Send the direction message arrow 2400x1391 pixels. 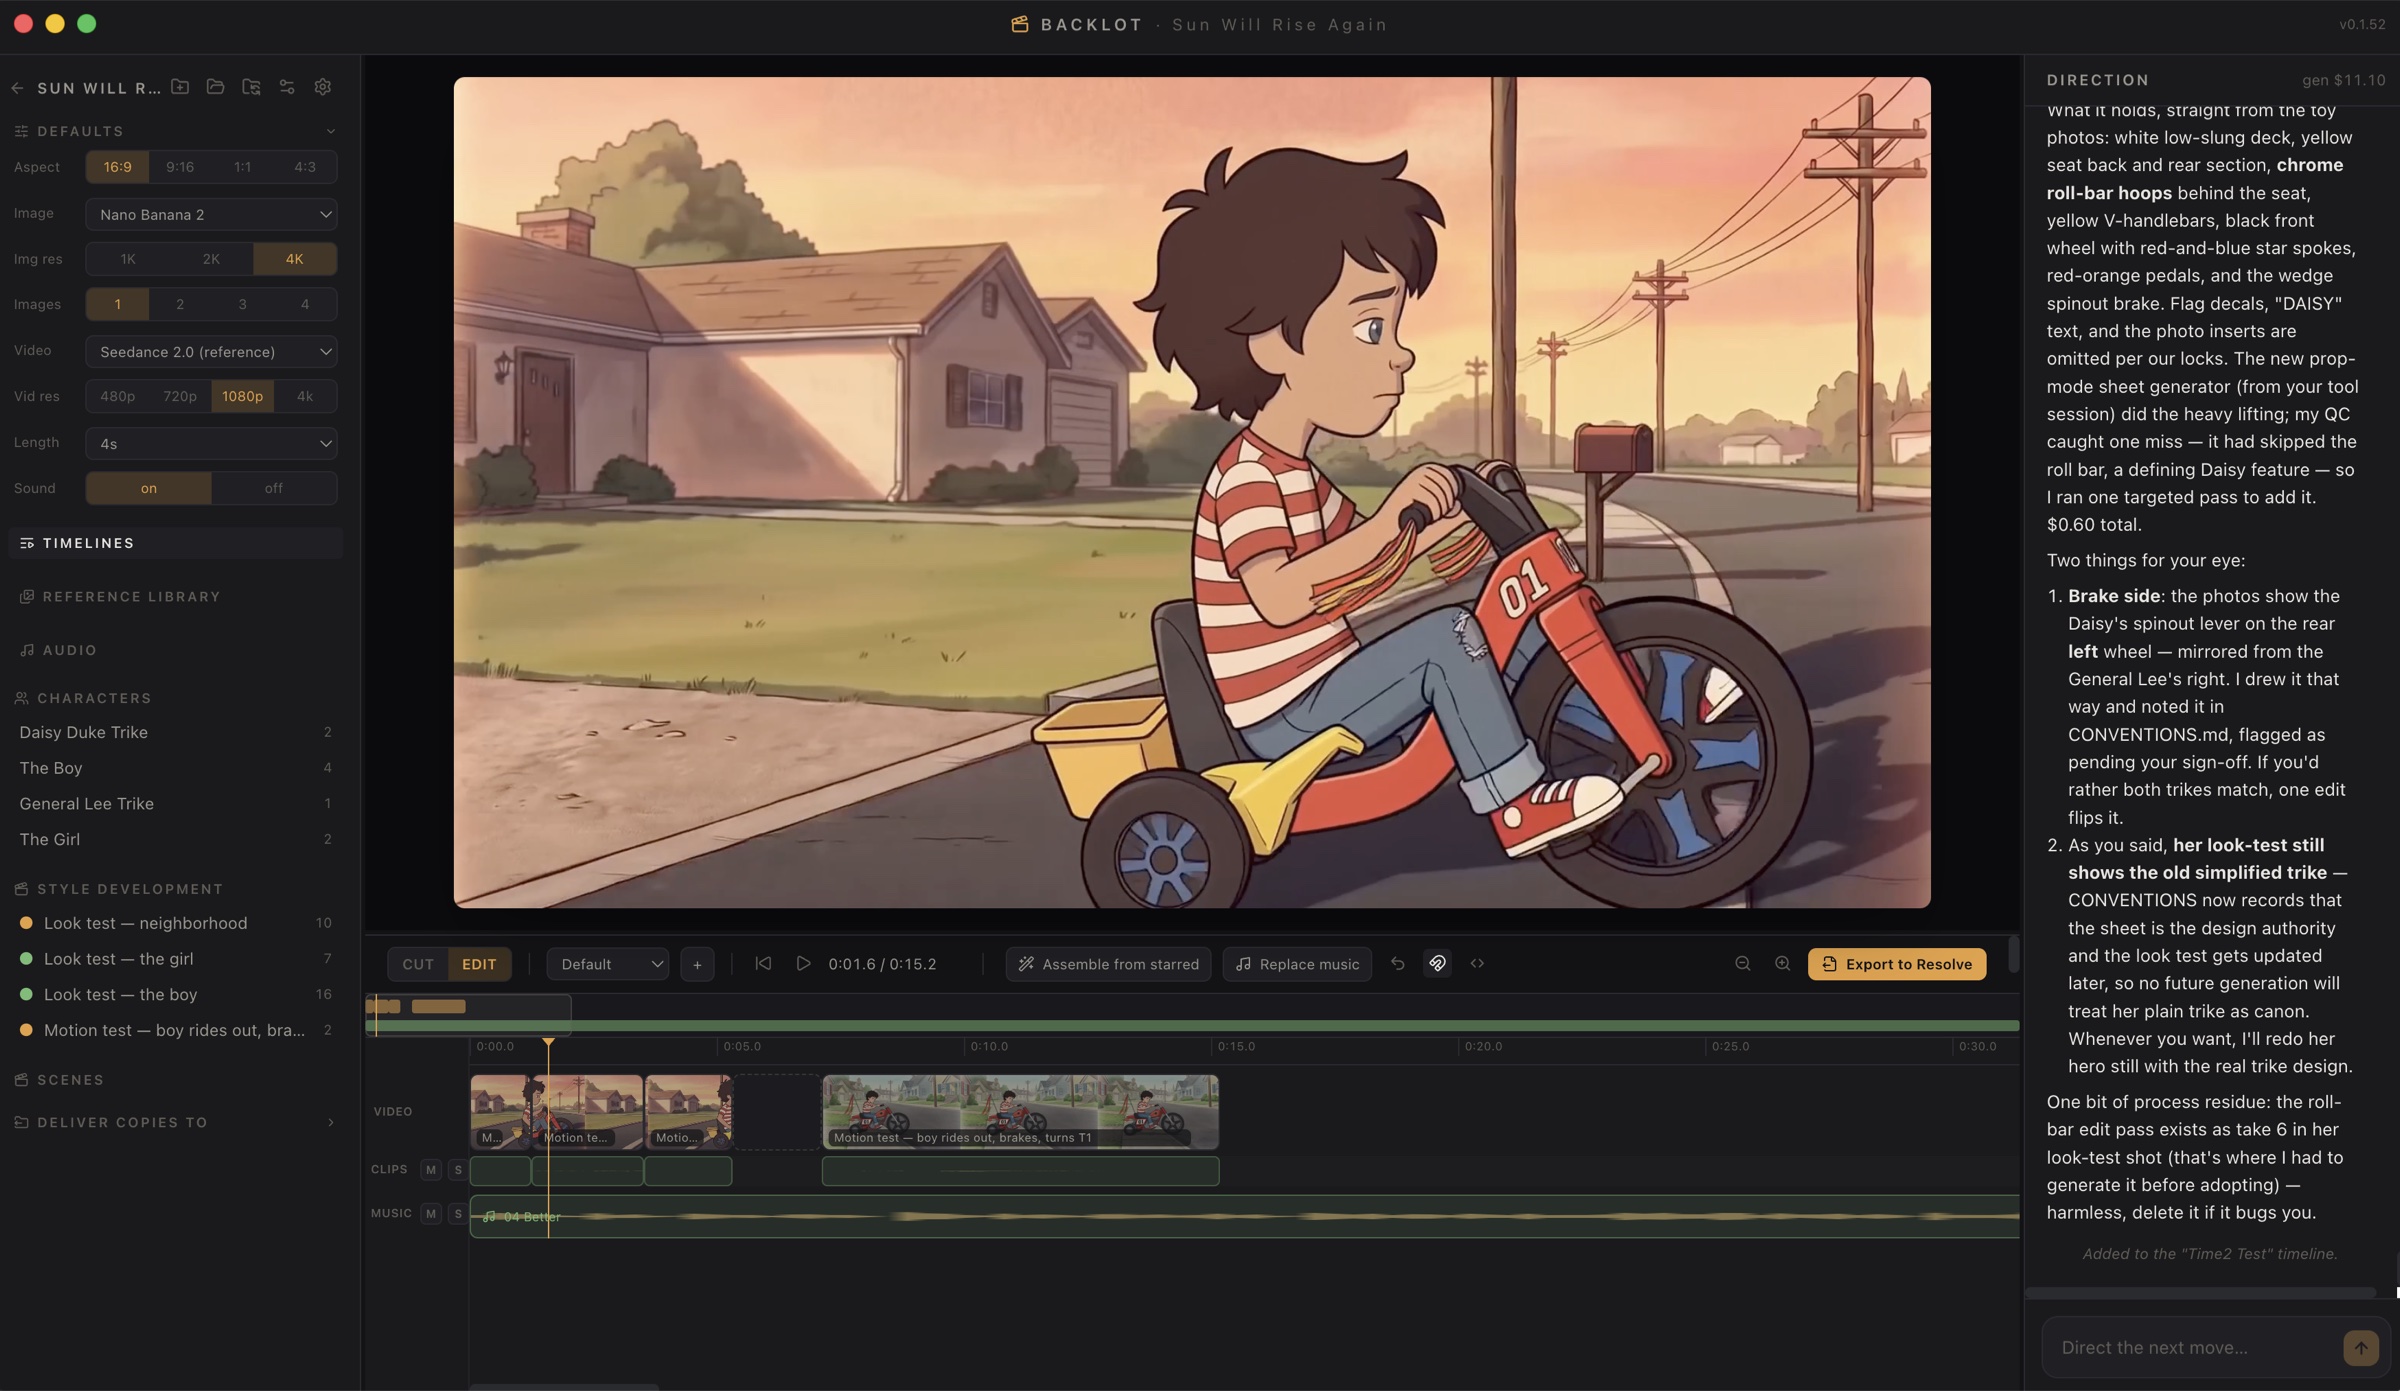pyautogui.click(x=2360, y=1347)
